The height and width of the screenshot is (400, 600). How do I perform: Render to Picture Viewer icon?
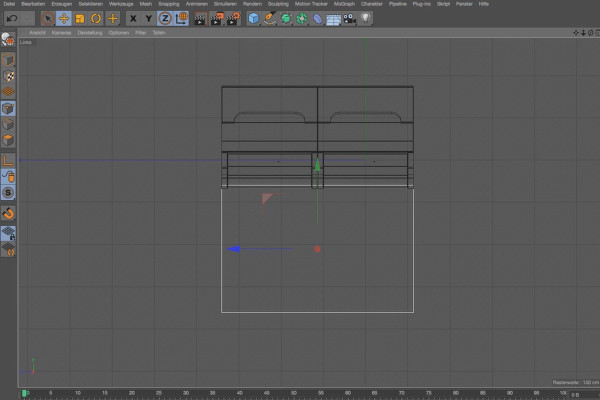coord(217,18)
